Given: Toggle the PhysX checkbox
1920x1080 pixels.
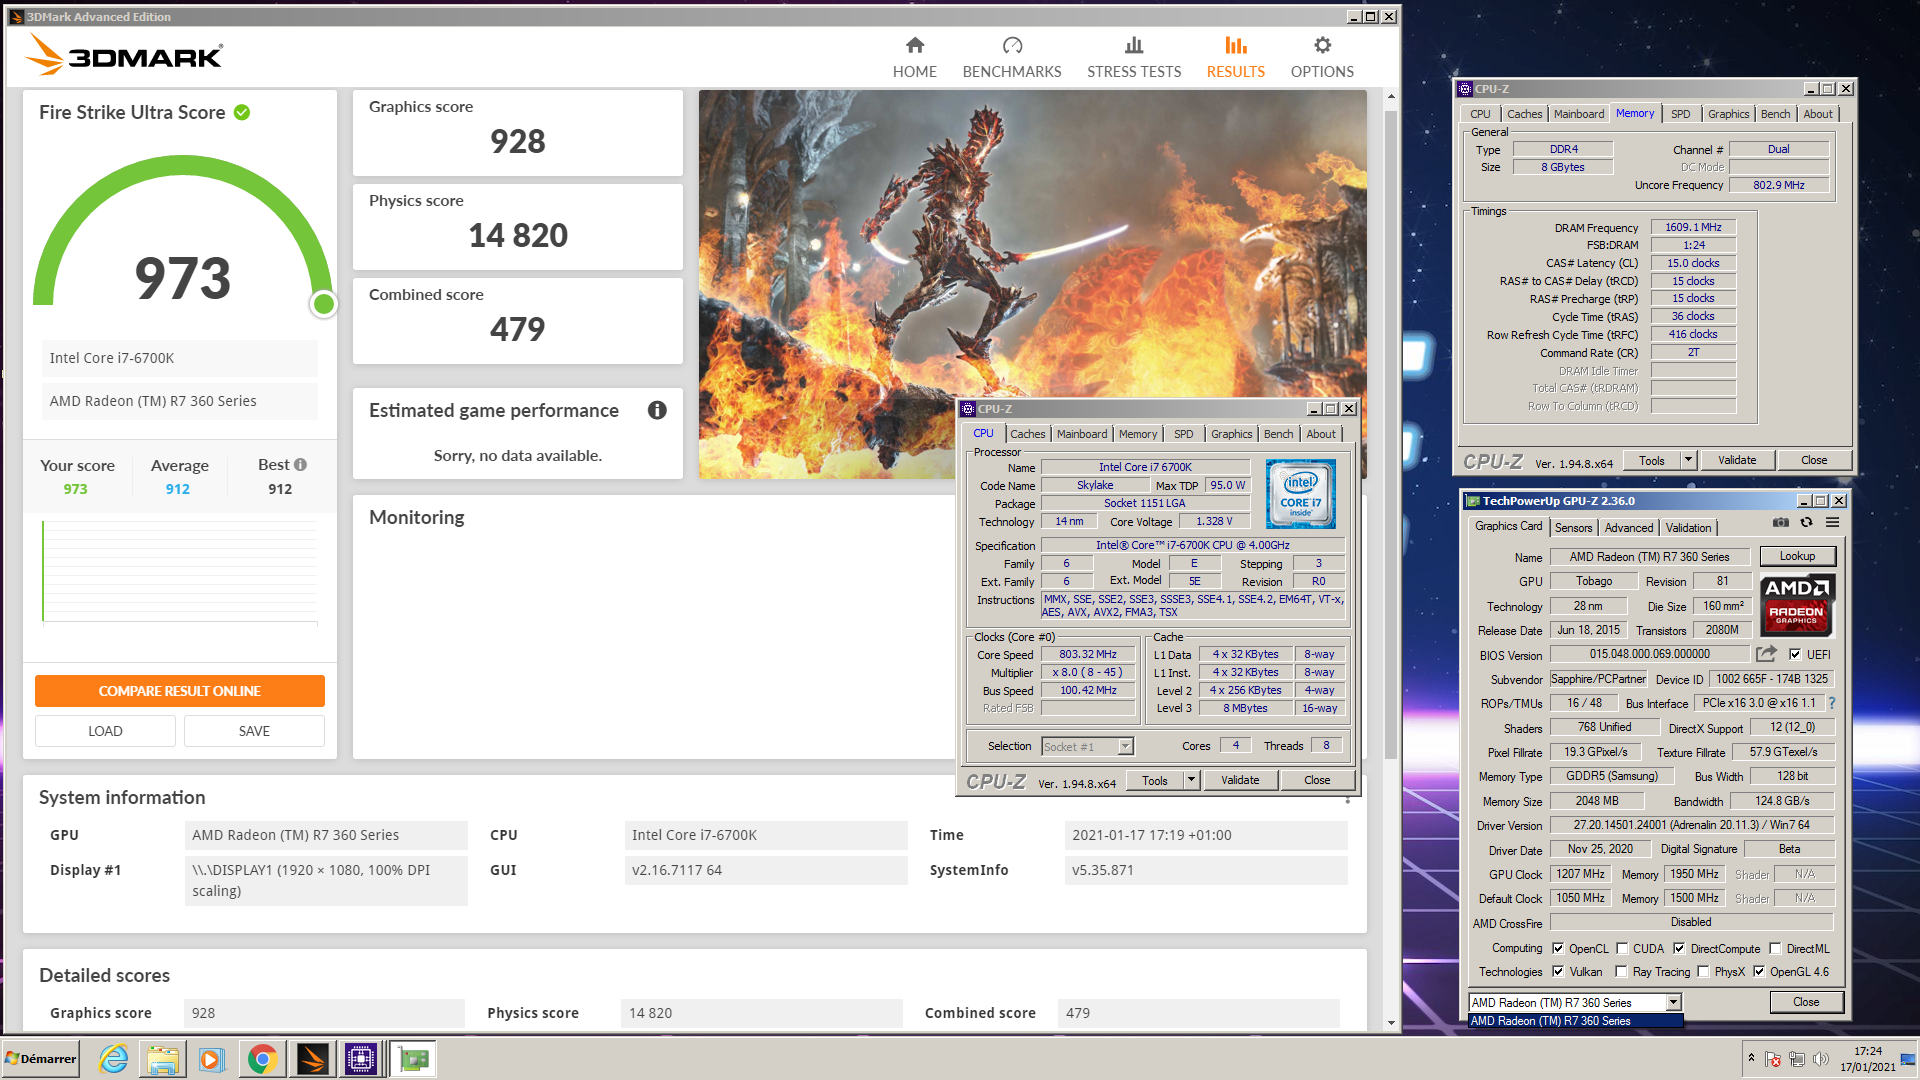Looking at the screenshot, I should 1703,971.
